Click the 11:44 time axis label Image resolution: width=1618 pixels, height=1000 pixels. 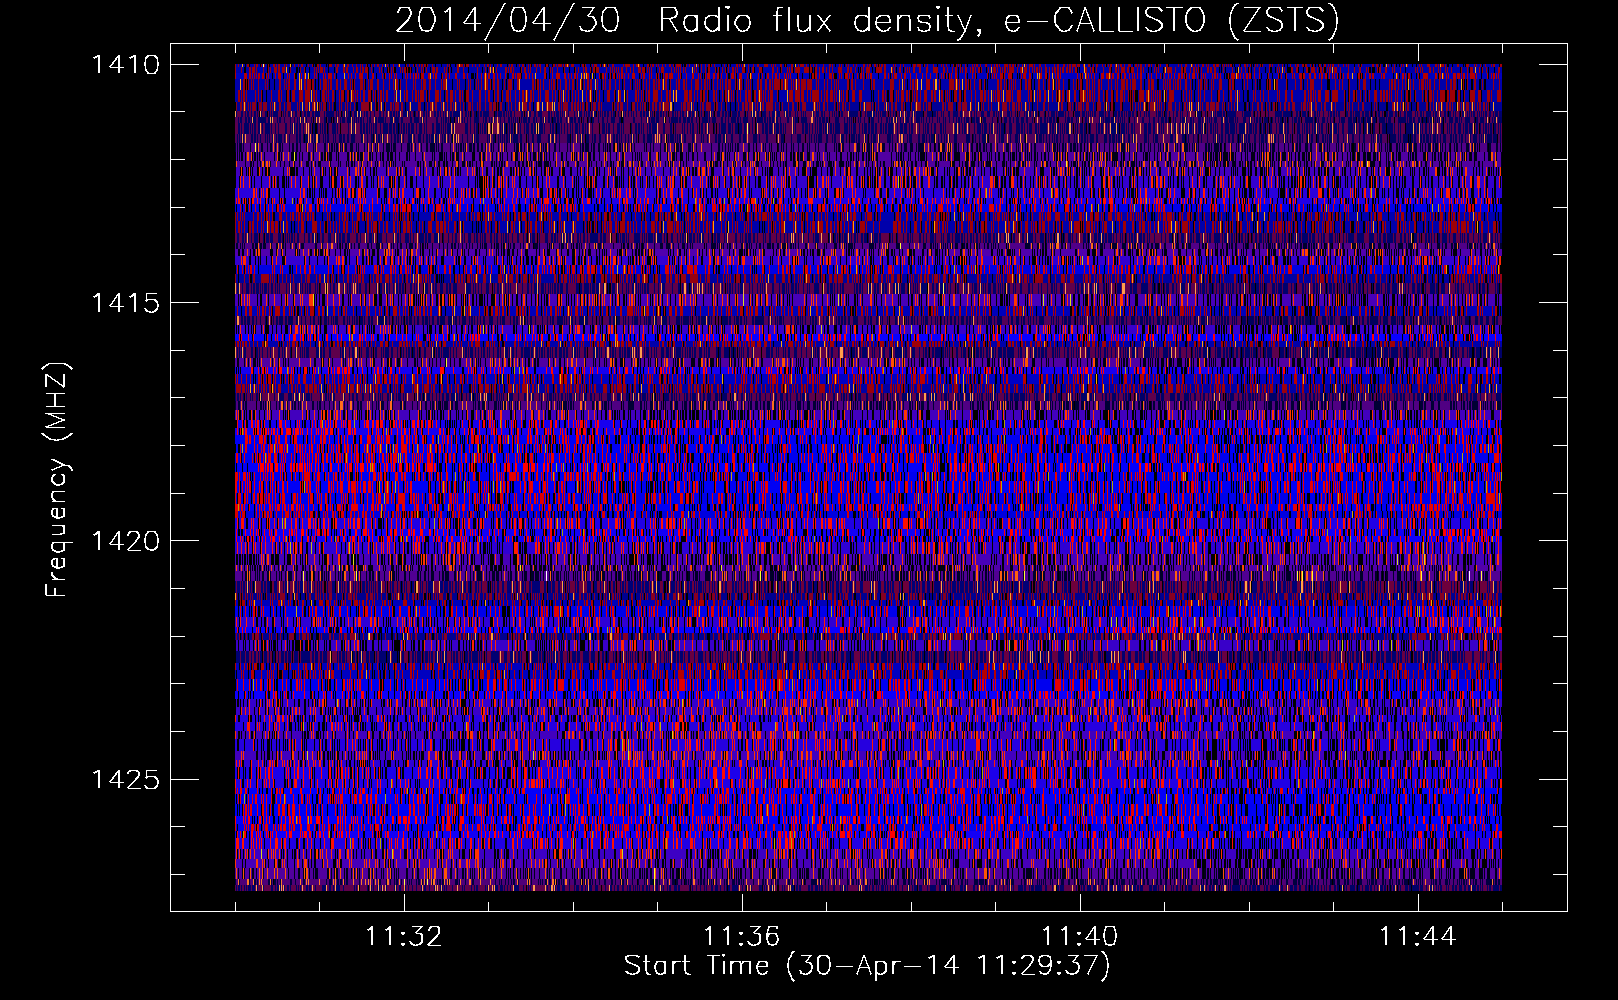tap(1418, 937)
